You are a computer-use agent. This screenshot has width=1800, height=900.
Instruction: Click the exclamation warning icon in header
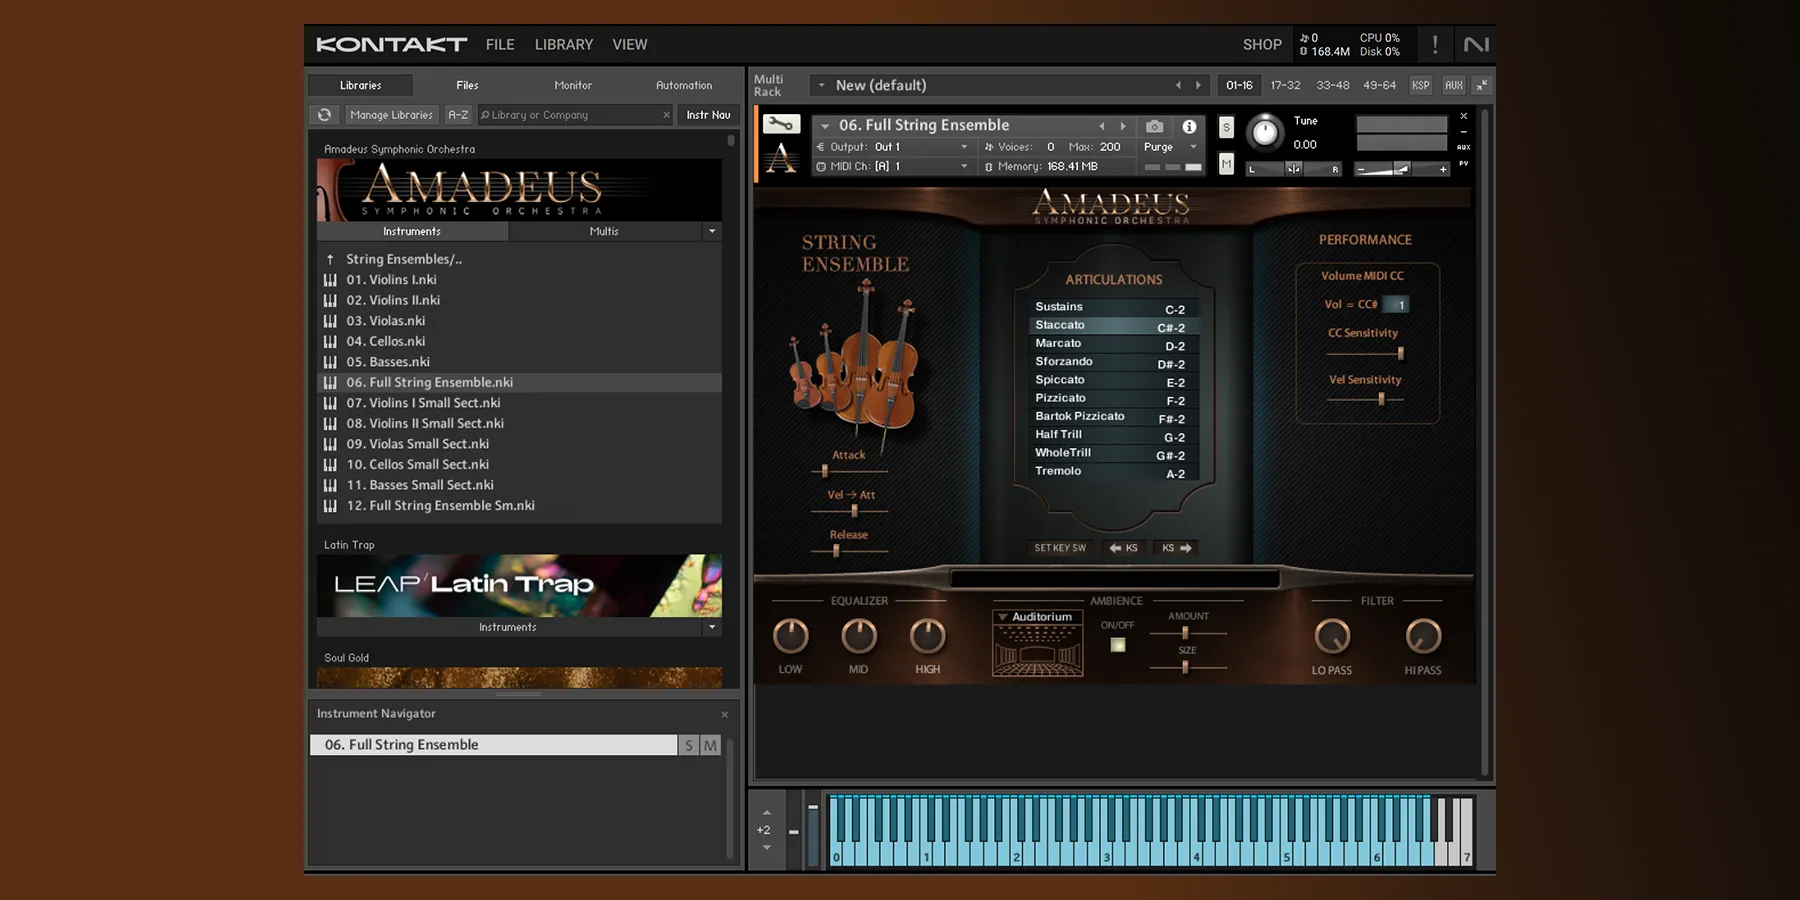click(x=1434, y=44)
